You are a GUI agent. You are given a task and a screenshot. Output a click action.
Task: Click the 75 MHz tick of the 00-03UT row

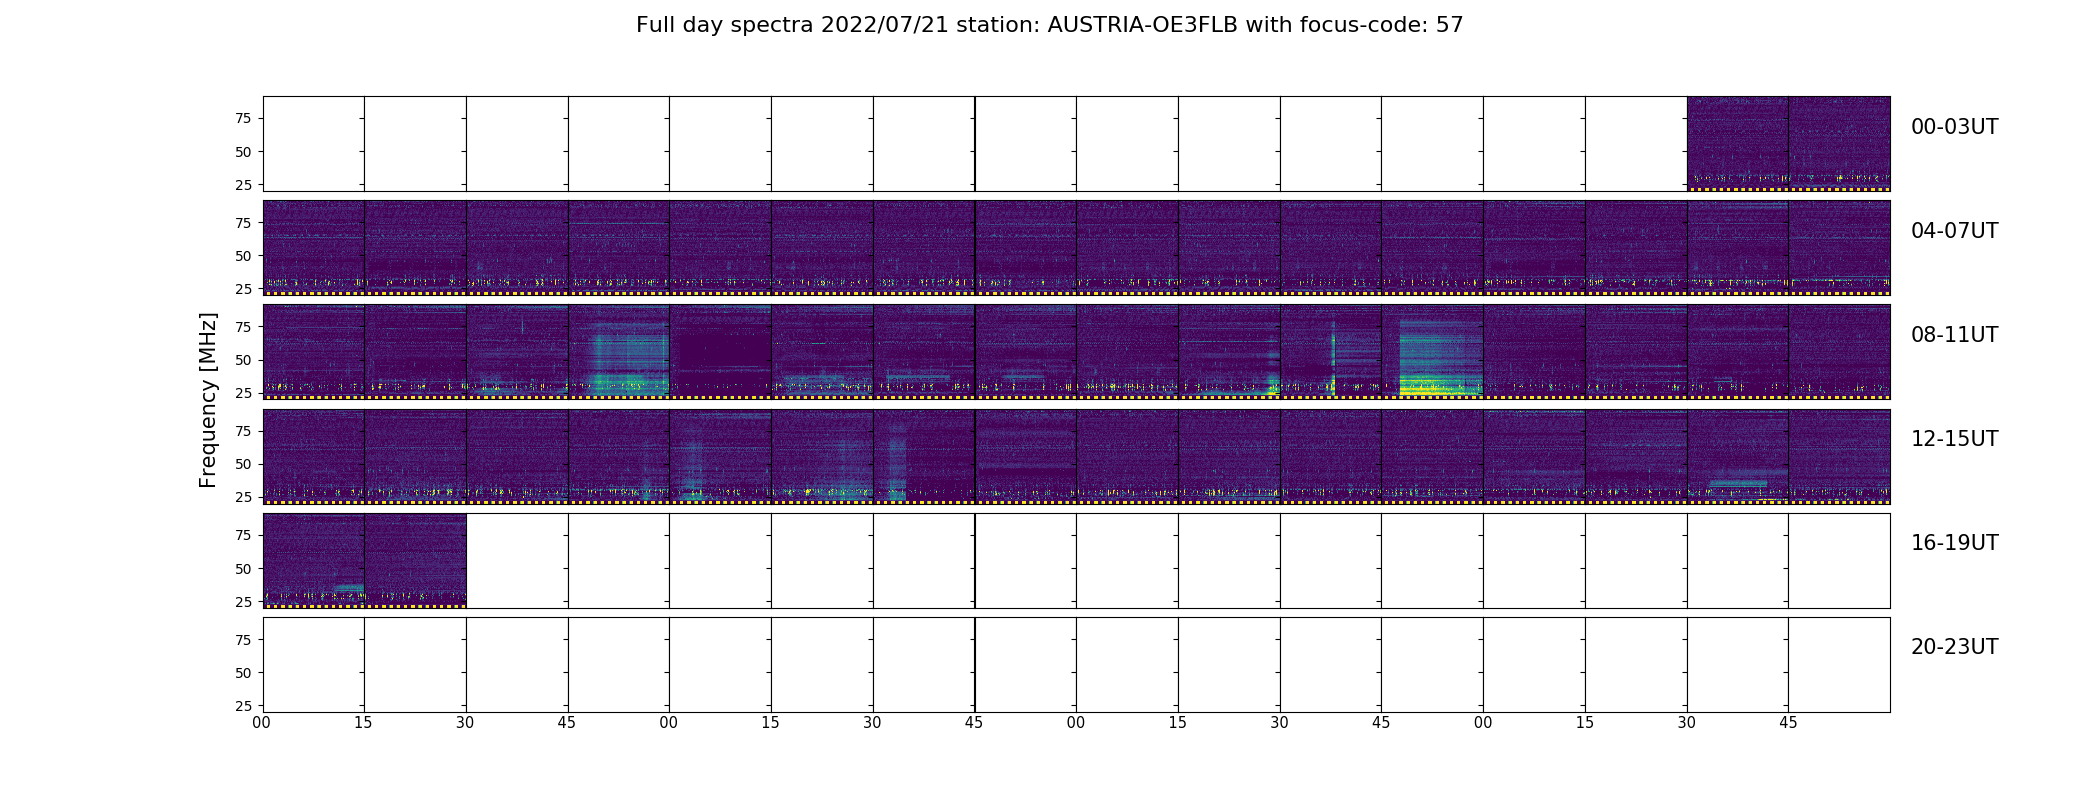click(242, 119)
